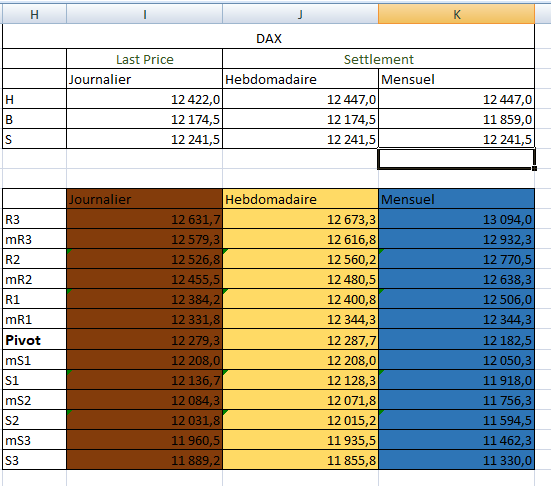
Task: Click cell with value 12 526,8
Action: [144, 259]
